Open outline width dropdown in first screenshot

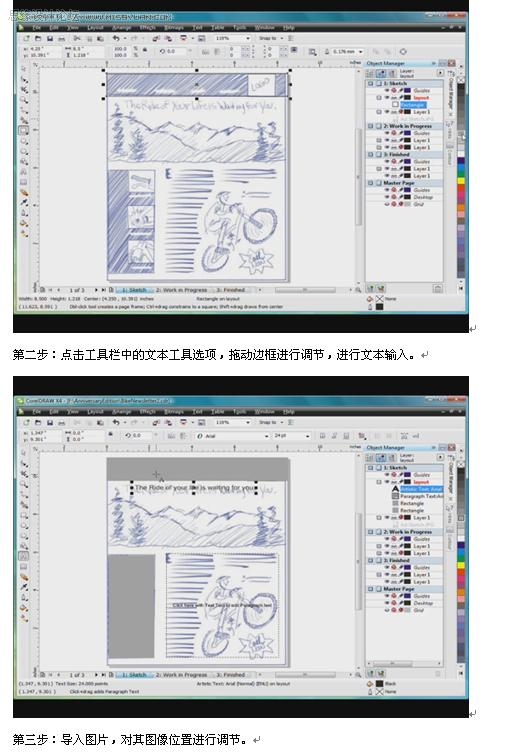361,52
